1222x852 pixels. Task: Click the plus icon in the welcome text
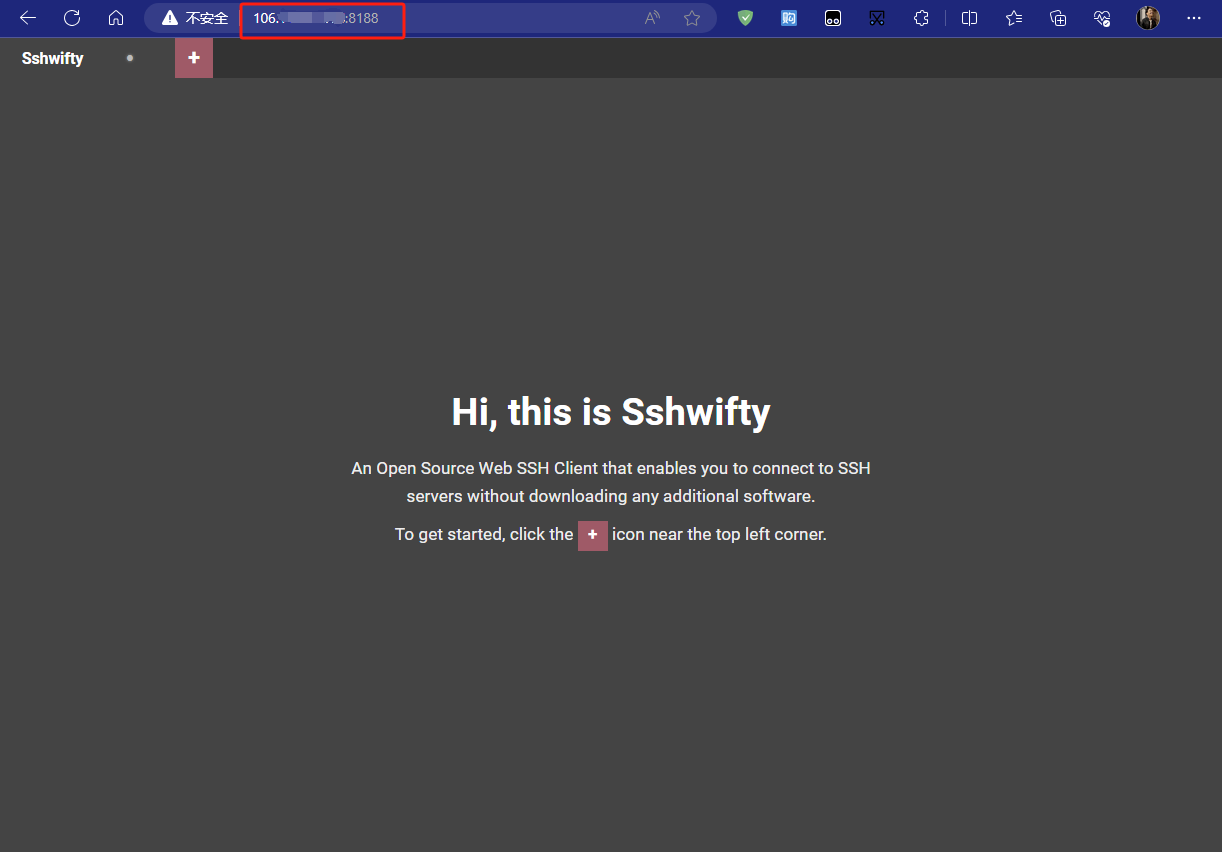point(593,535)
